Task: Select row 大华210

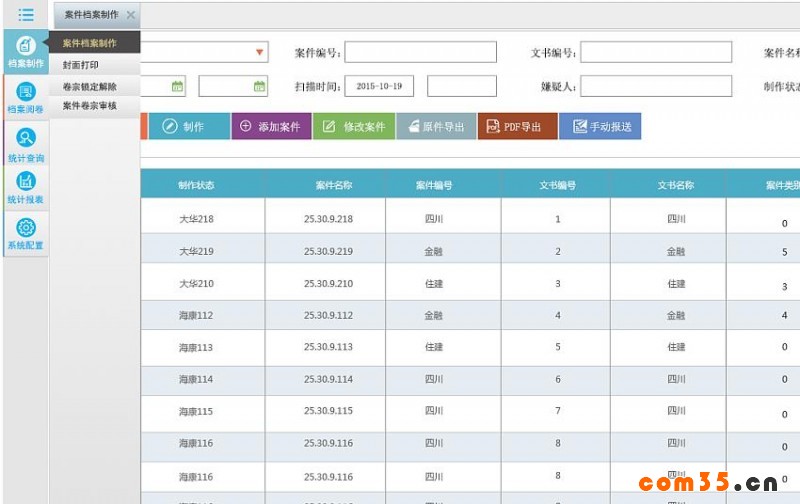Action: pos(470,282)
